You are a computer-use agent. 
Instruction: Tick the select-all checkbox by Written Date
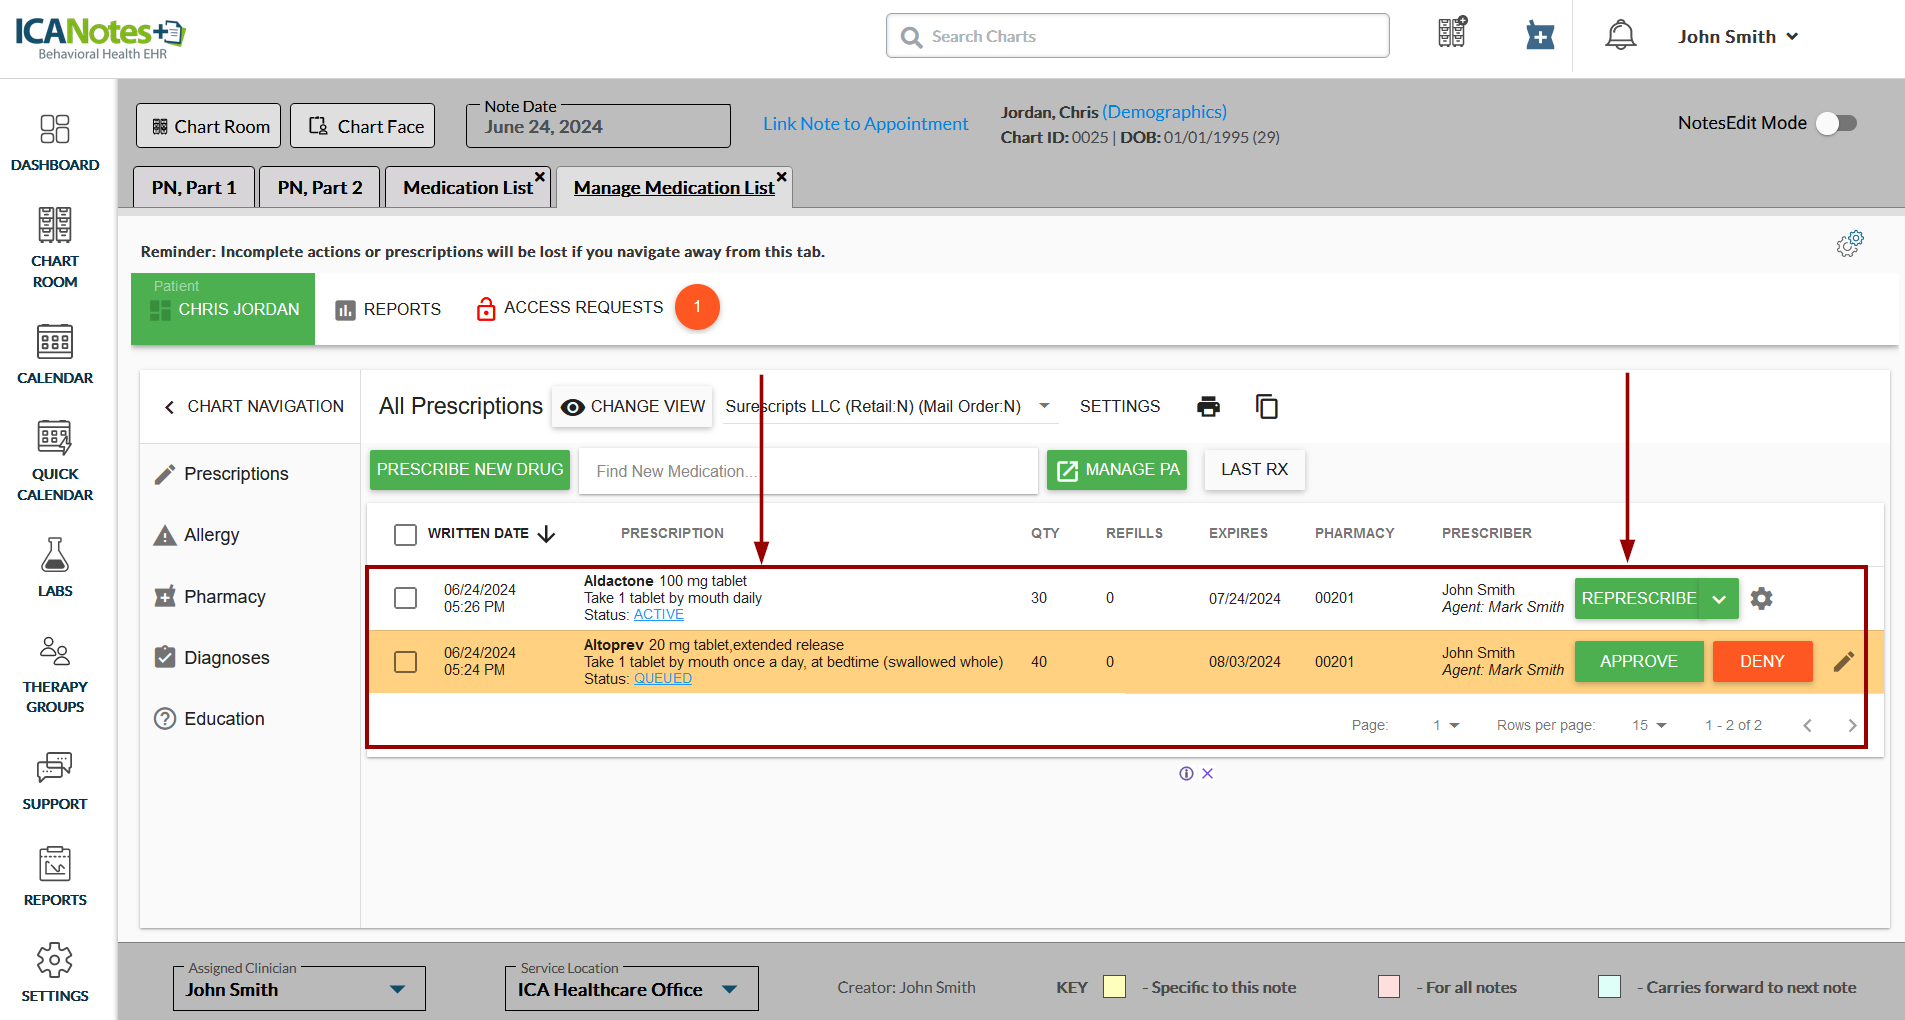[x=405, y=534]
